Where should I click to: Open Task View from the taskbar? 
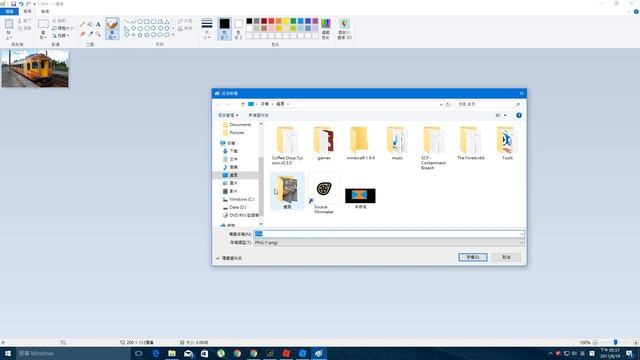(139, 353)
